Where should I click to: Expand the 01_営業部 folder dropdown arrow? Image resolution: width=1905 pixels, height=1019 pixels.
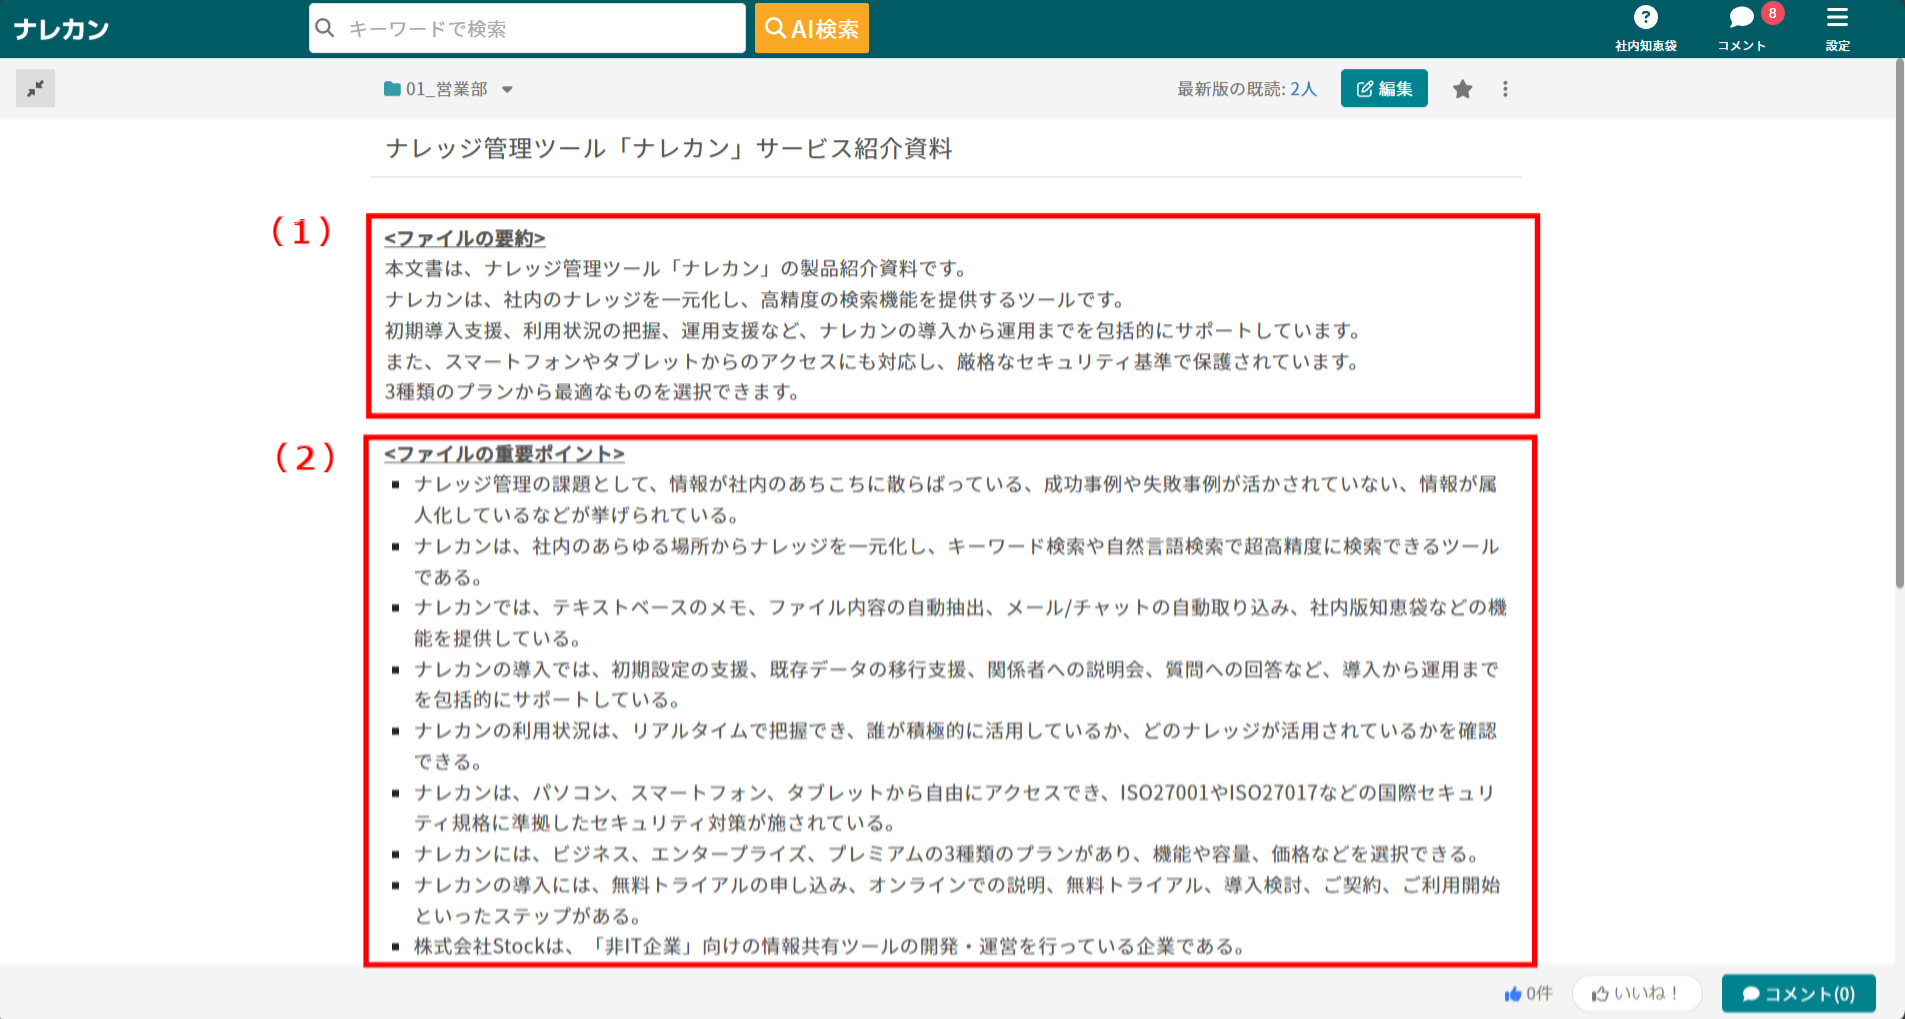507,90
